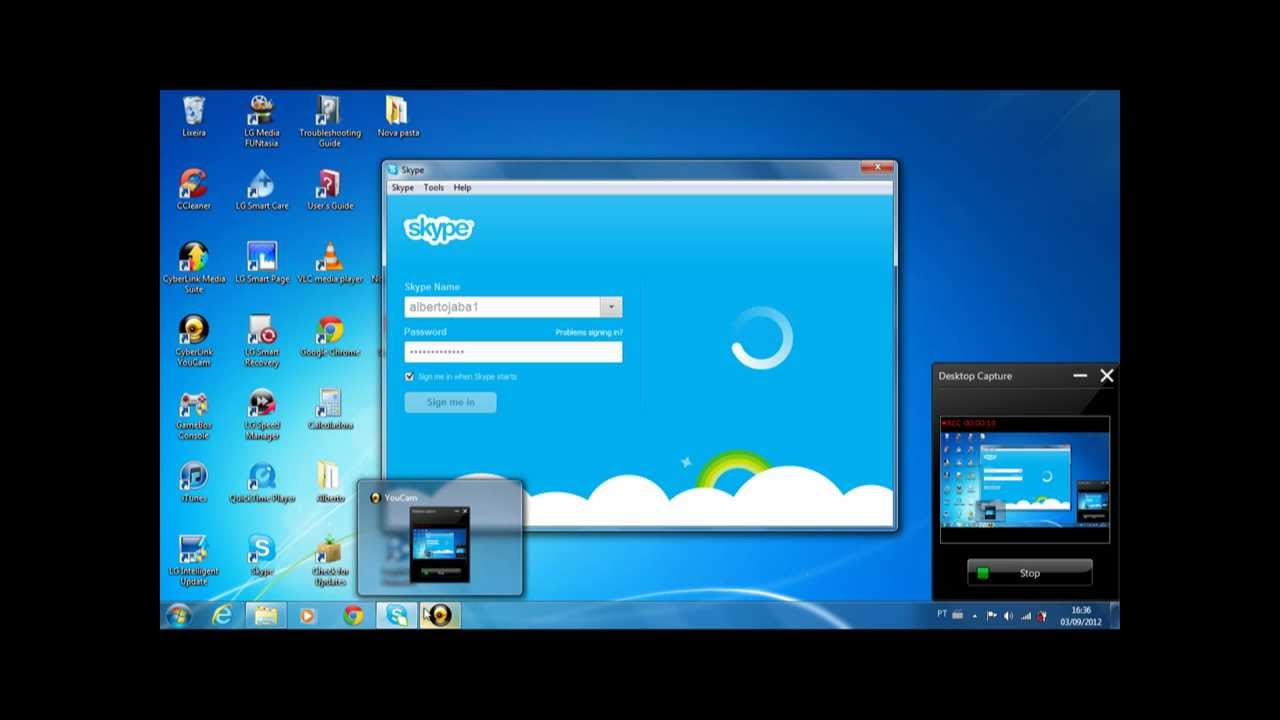Image resolution: width=1280 pixels, height=720 pixels.
Task: Open LG Speed Manager shortcut
Action: 262,414
